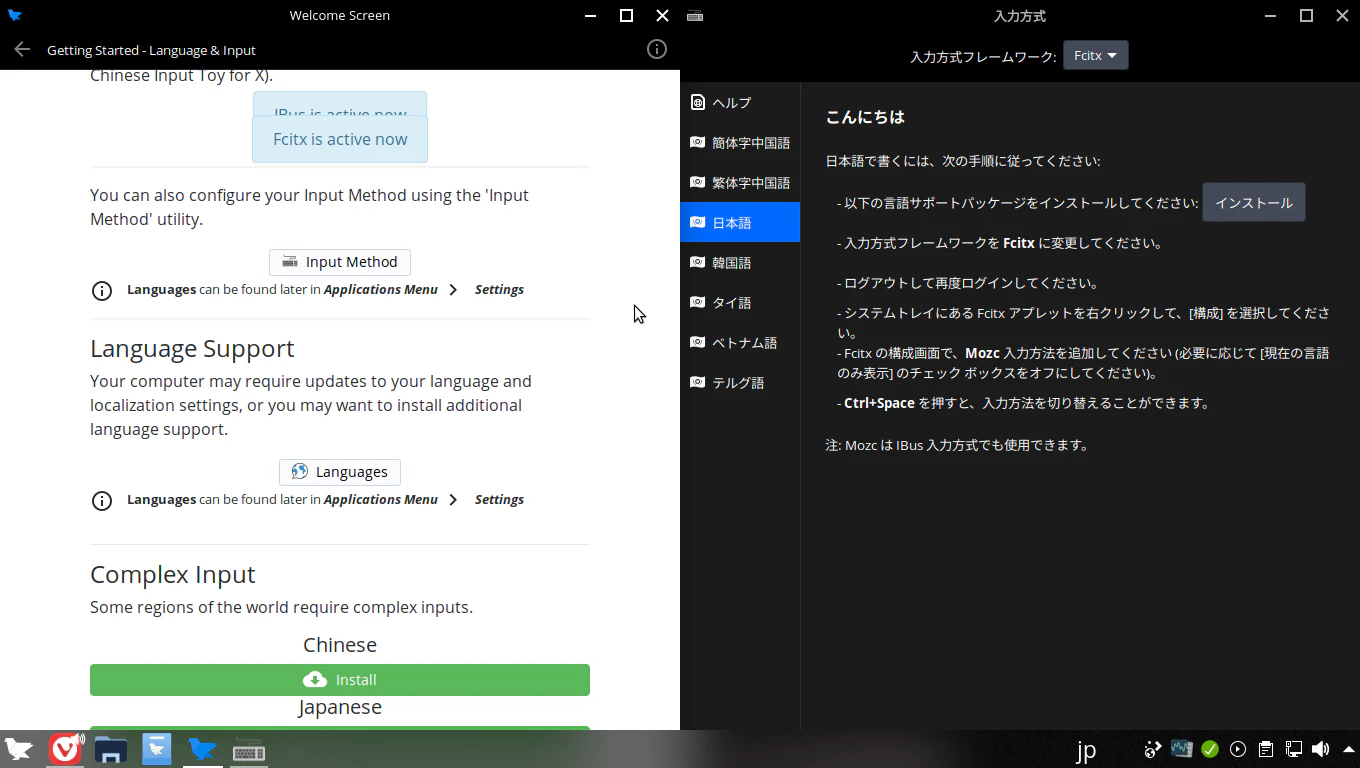The width and height of the screenshot is (1360, 768).
Task: Select the 韓国語 sidebar tab
Action: pyautogui.click(x=740, y=263)
